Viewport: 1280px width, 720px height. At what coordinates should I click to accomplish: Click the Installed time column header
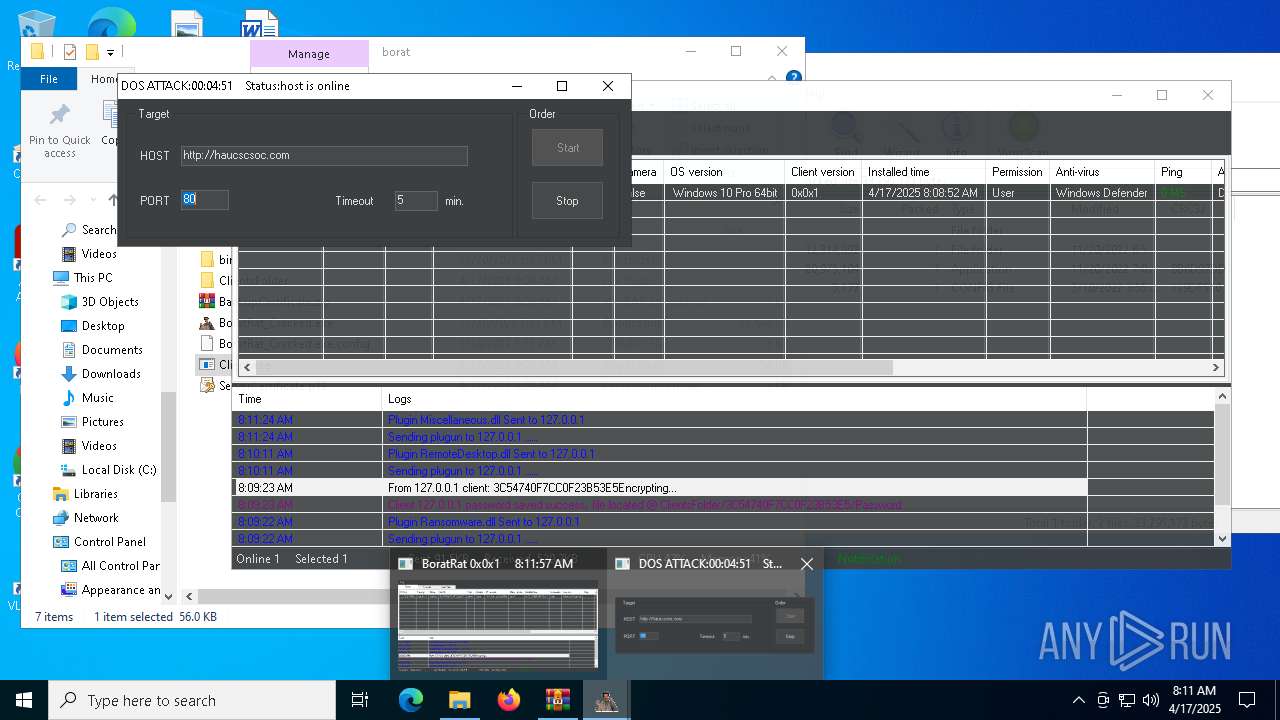[924, 172]
